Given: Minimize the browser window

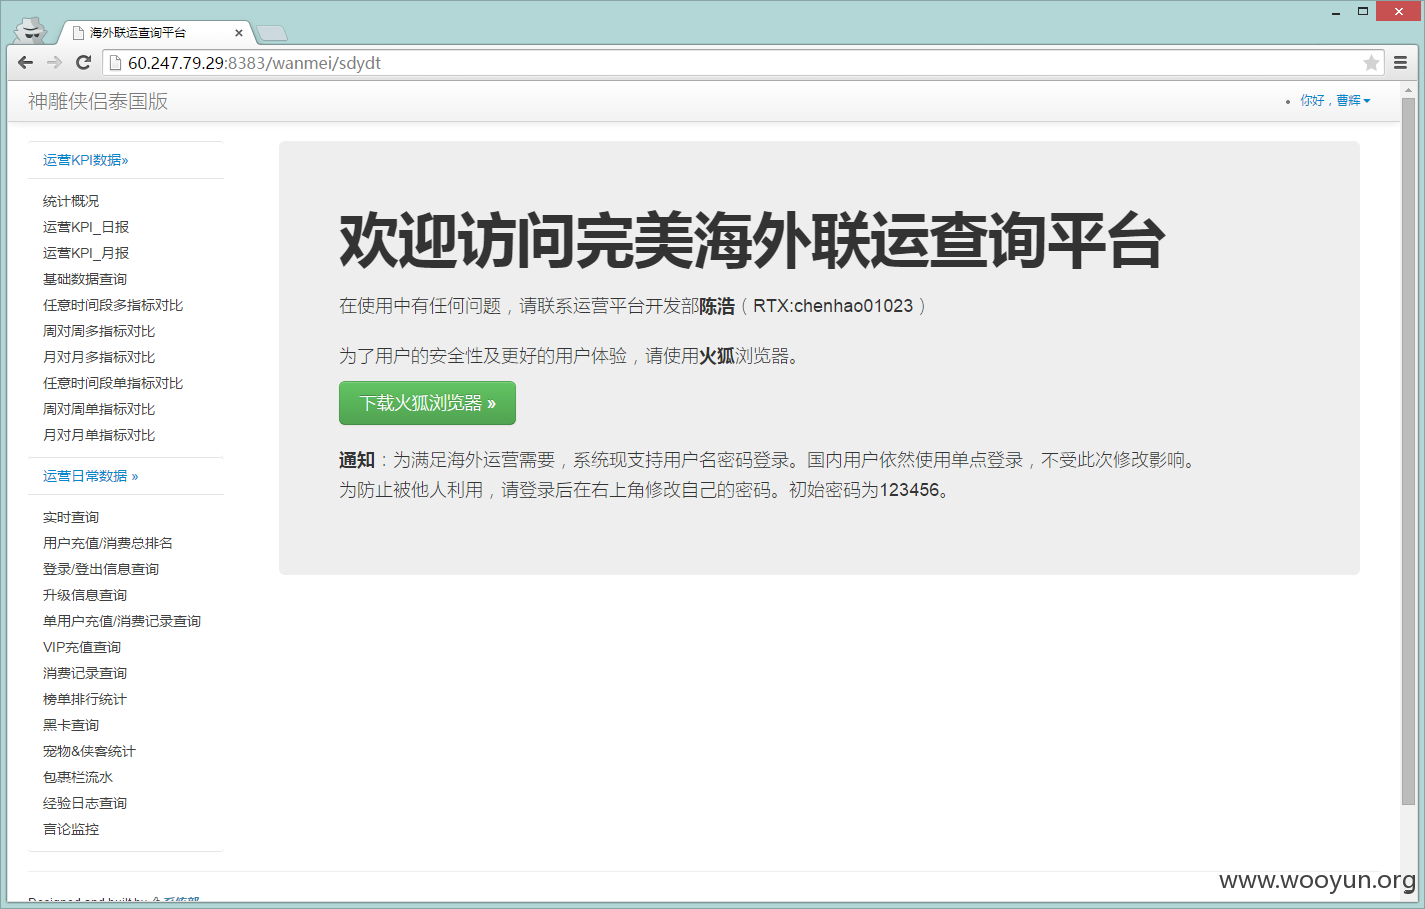Looking at the screenshot, I should [1336, 12].
